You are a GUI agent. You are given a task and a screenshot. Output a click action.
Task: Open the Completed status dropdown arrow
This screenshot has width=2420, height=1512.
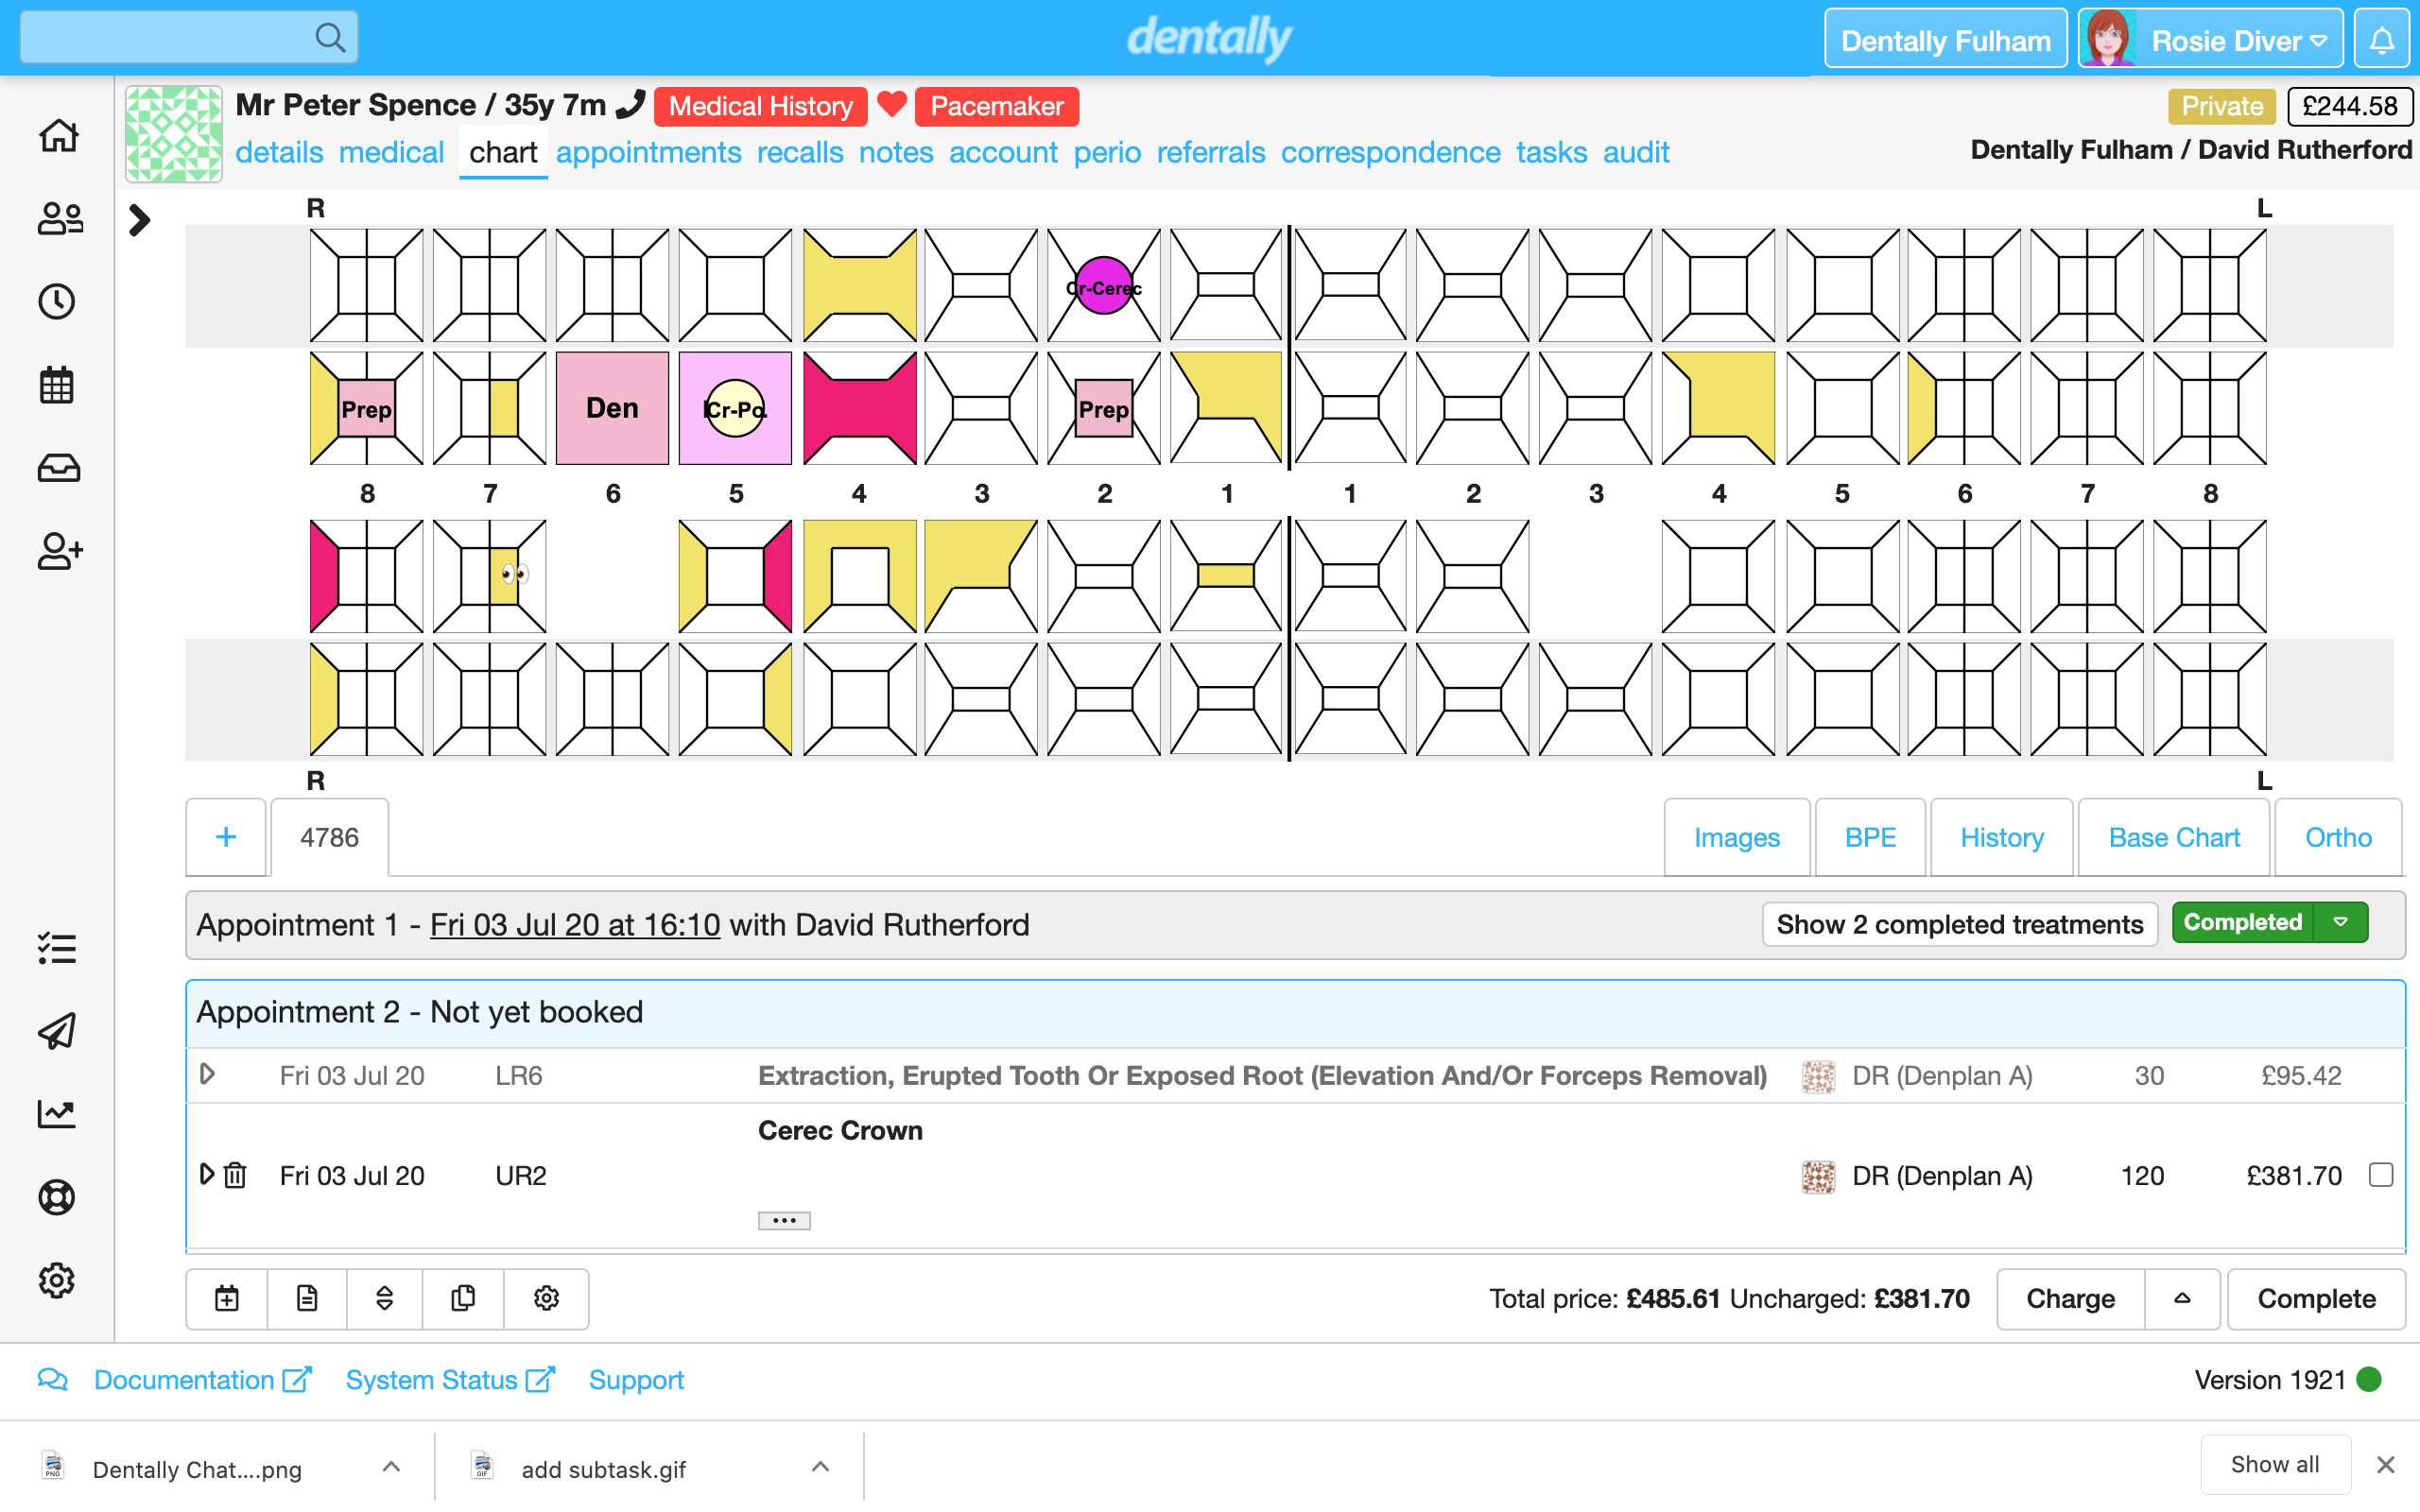click(x=2340, y=922)
